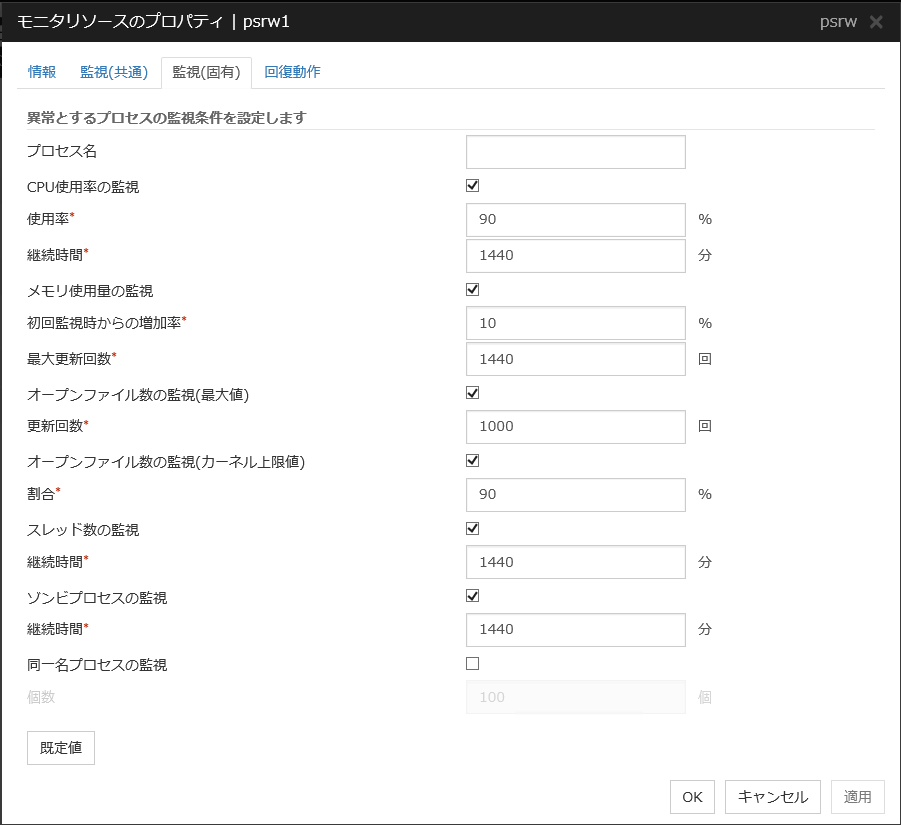Reset settings with the 既定値 button
This screenshot has width=901, height=825.
pos(60,747)
